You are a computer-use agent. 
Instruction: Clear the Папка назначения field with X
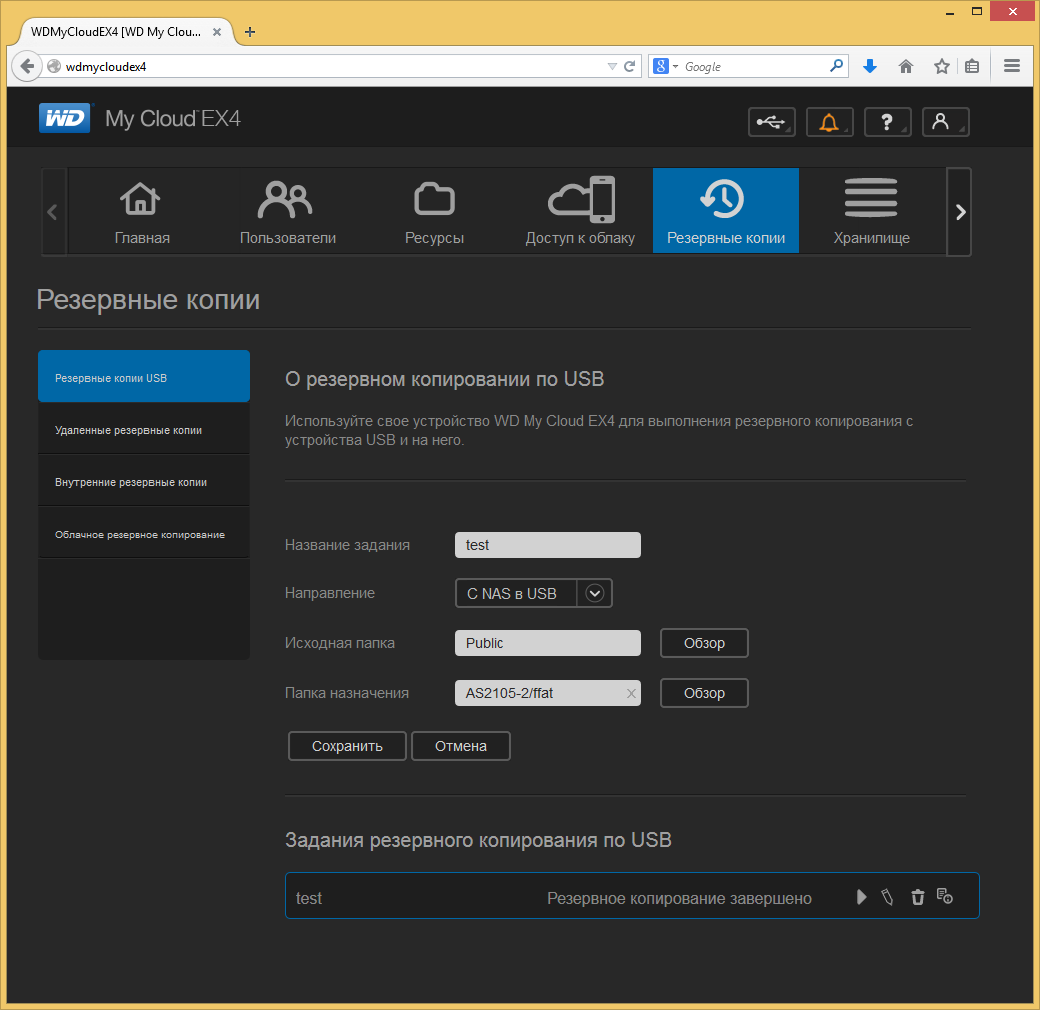[x=631, y=694]
